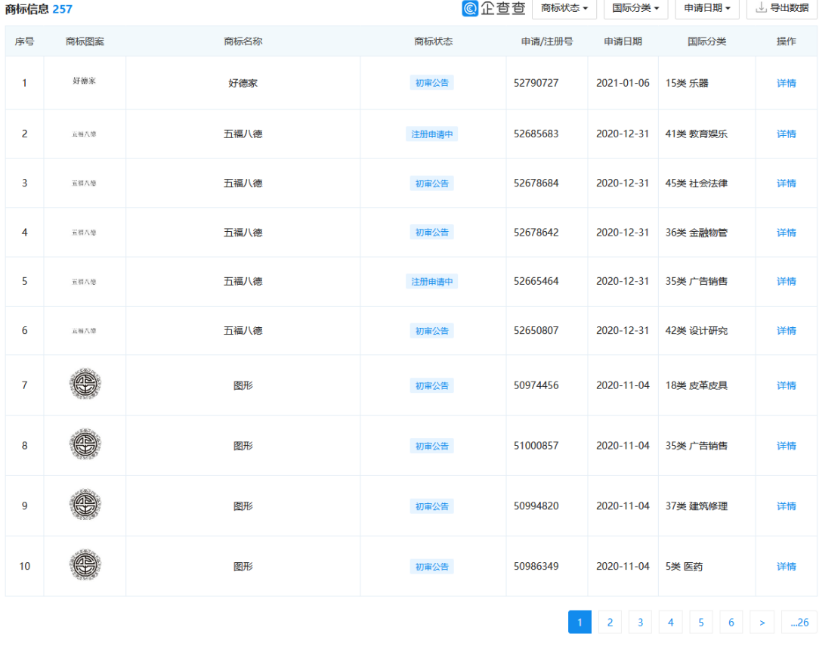
Task: Click the 五福八德 trademark image in row 2
Action: 84,134
